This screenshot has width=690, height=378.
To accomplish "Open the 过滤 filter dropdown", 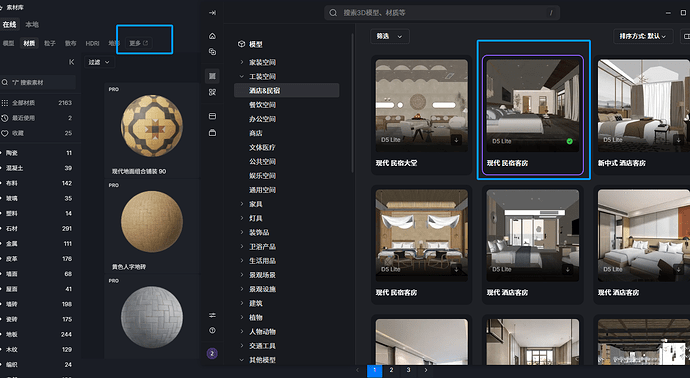I will [99, 62].
